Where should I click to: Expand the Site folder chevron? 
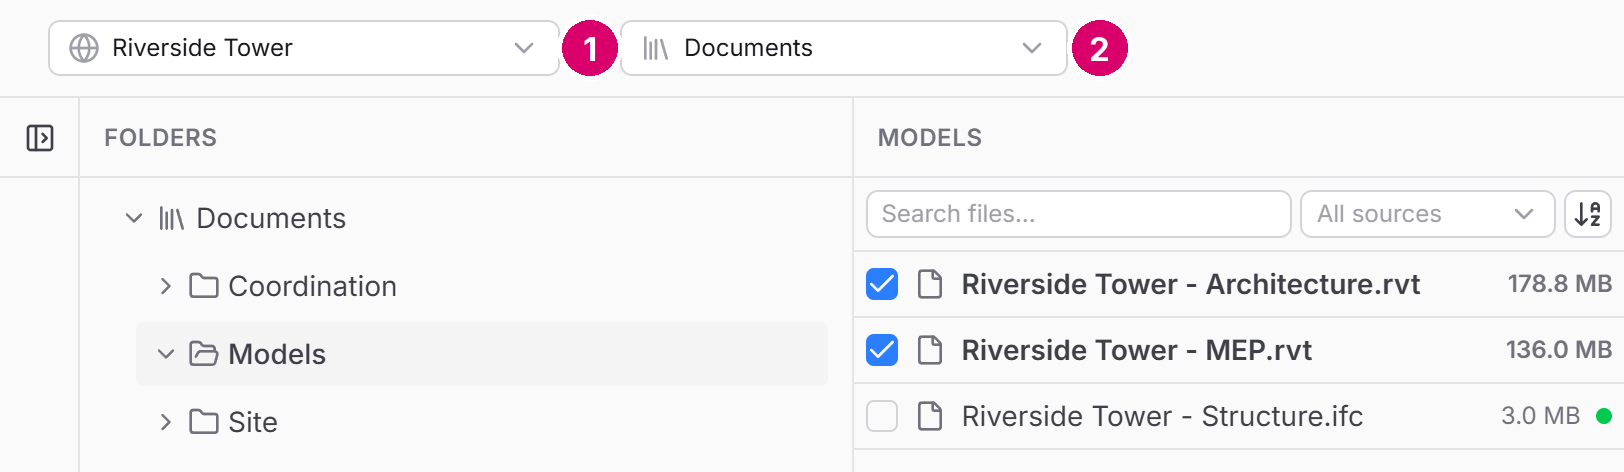tap(166, 422)
